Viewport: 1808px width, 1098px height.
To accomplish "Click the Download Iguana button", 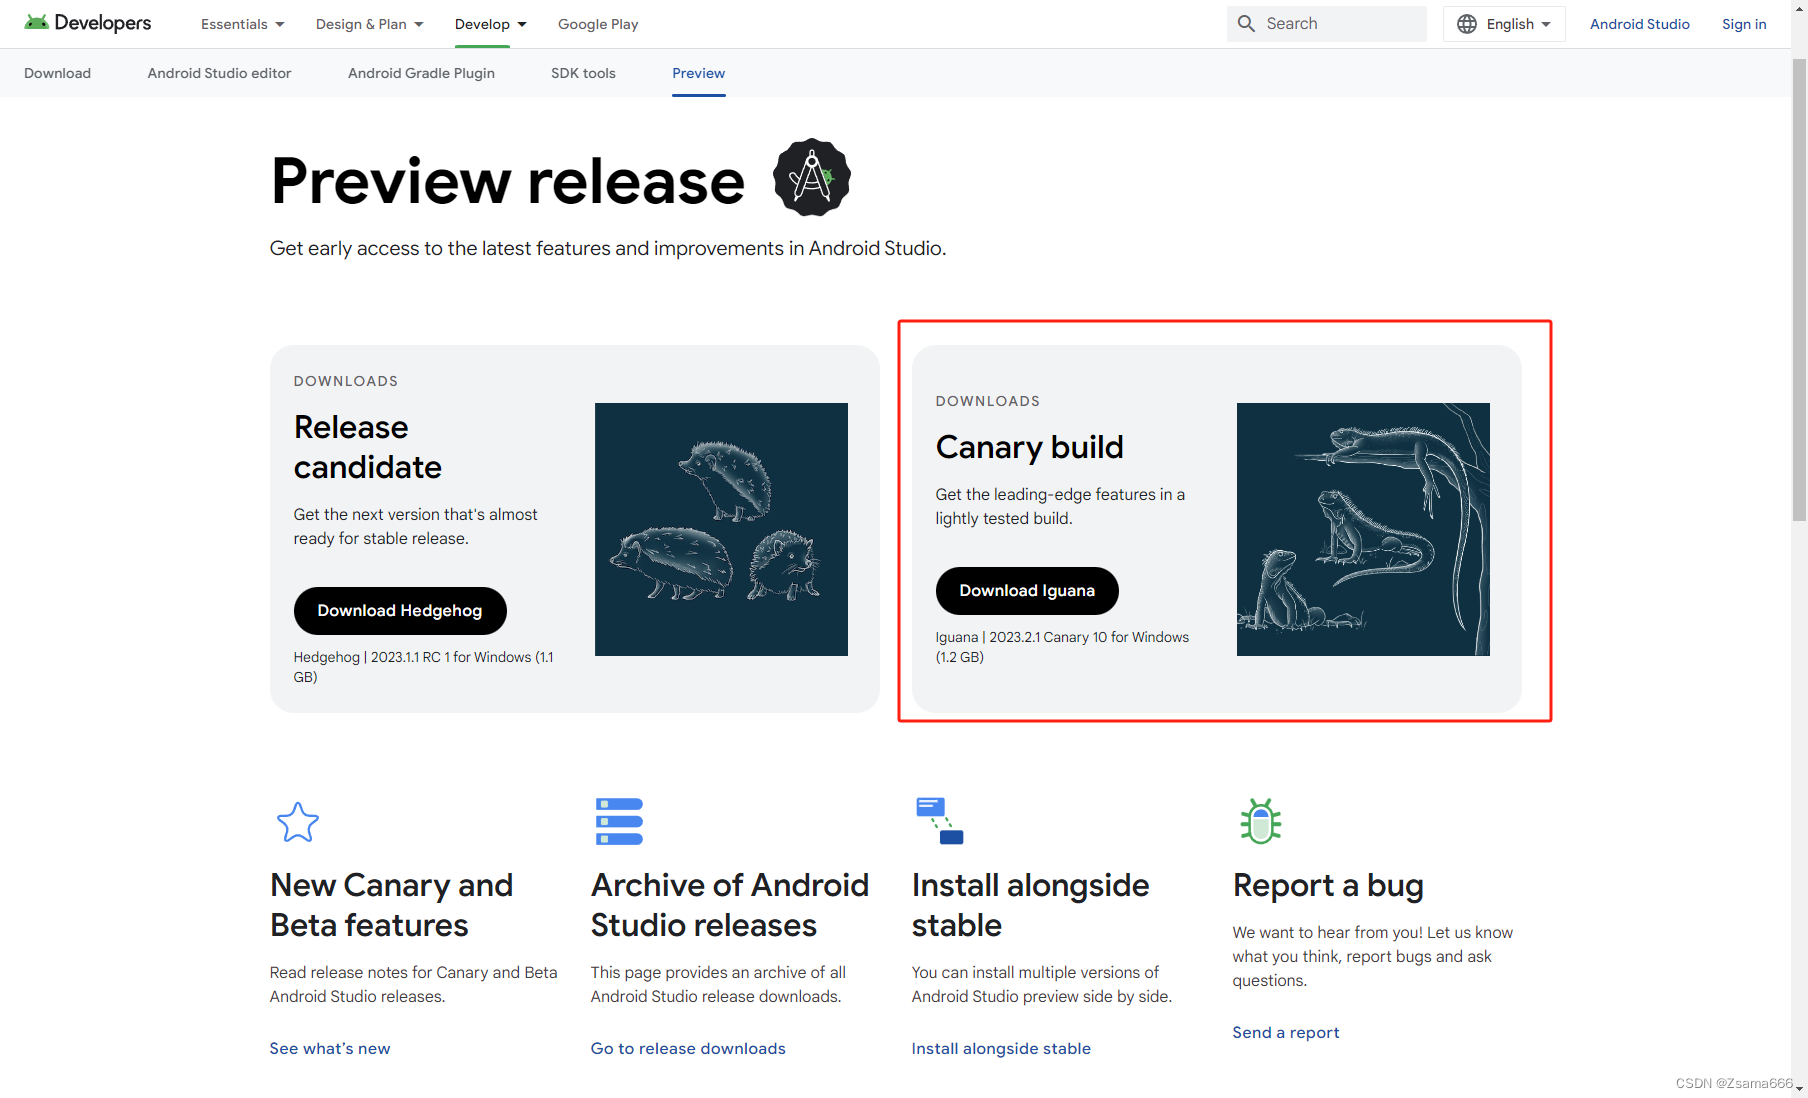I will 1027,591.
